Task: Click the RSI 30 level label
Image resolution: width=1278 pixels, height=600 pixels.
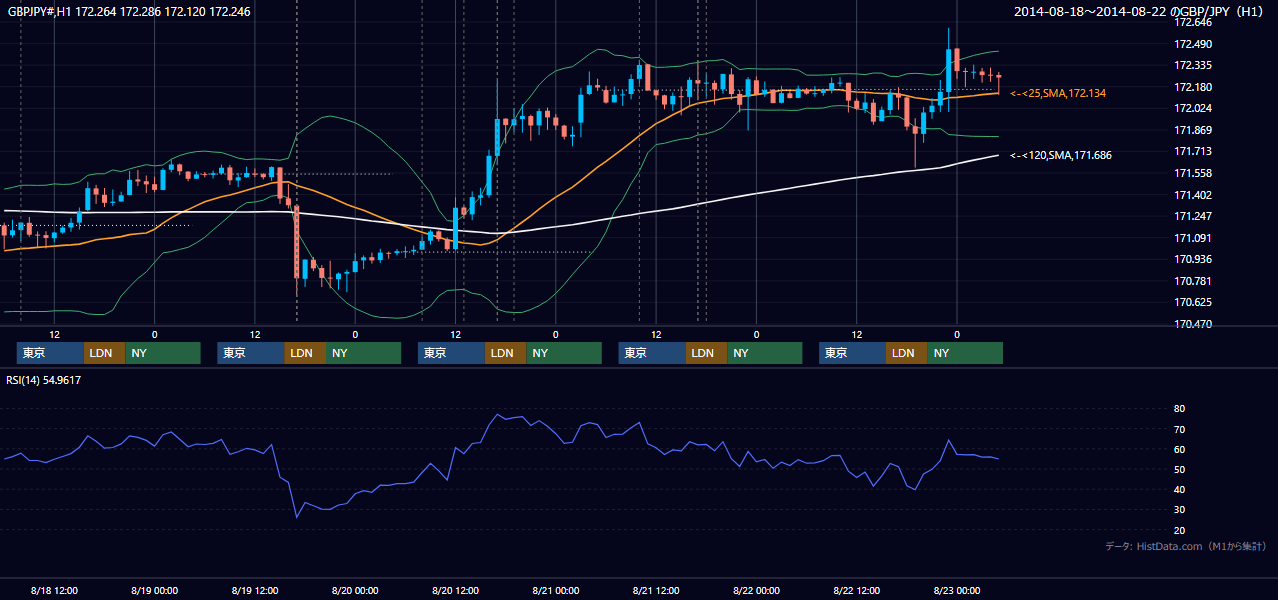Action: (x=1179, y=510)
